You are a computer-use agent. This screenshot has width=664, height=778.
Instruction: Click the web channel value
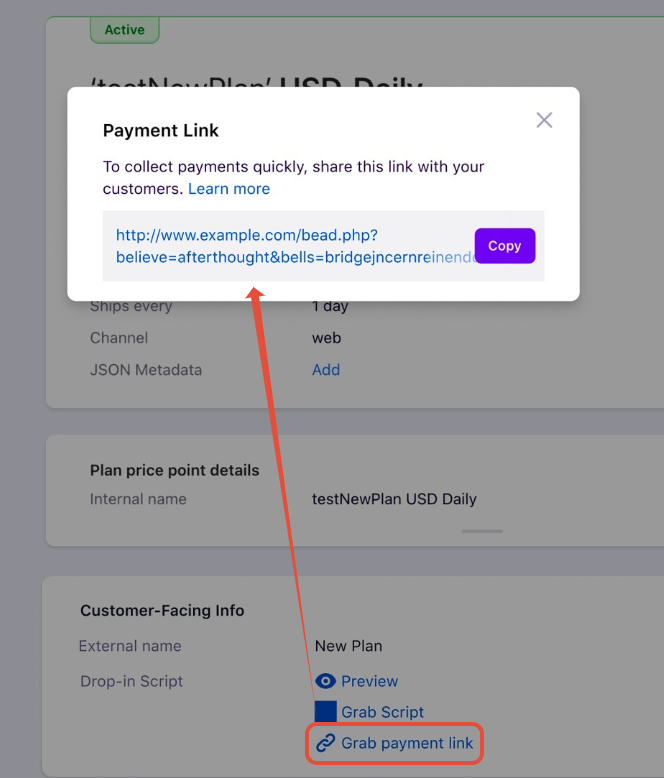point(326,338)
